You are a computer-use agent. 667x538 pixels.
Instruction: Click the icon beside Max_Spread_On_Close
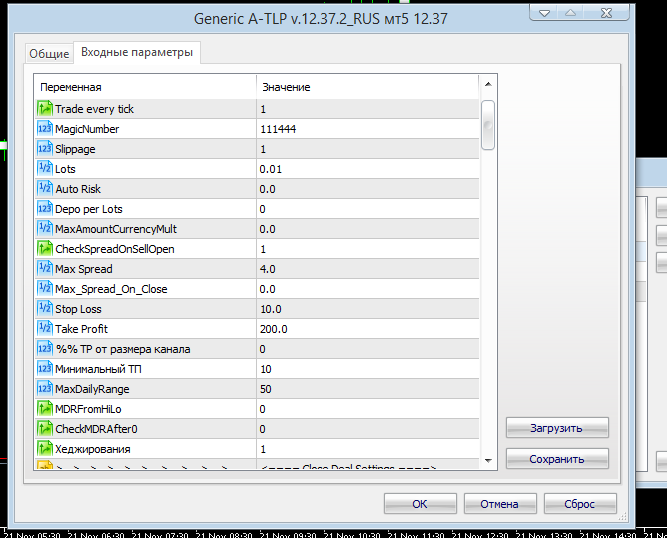tap(45, 289)
